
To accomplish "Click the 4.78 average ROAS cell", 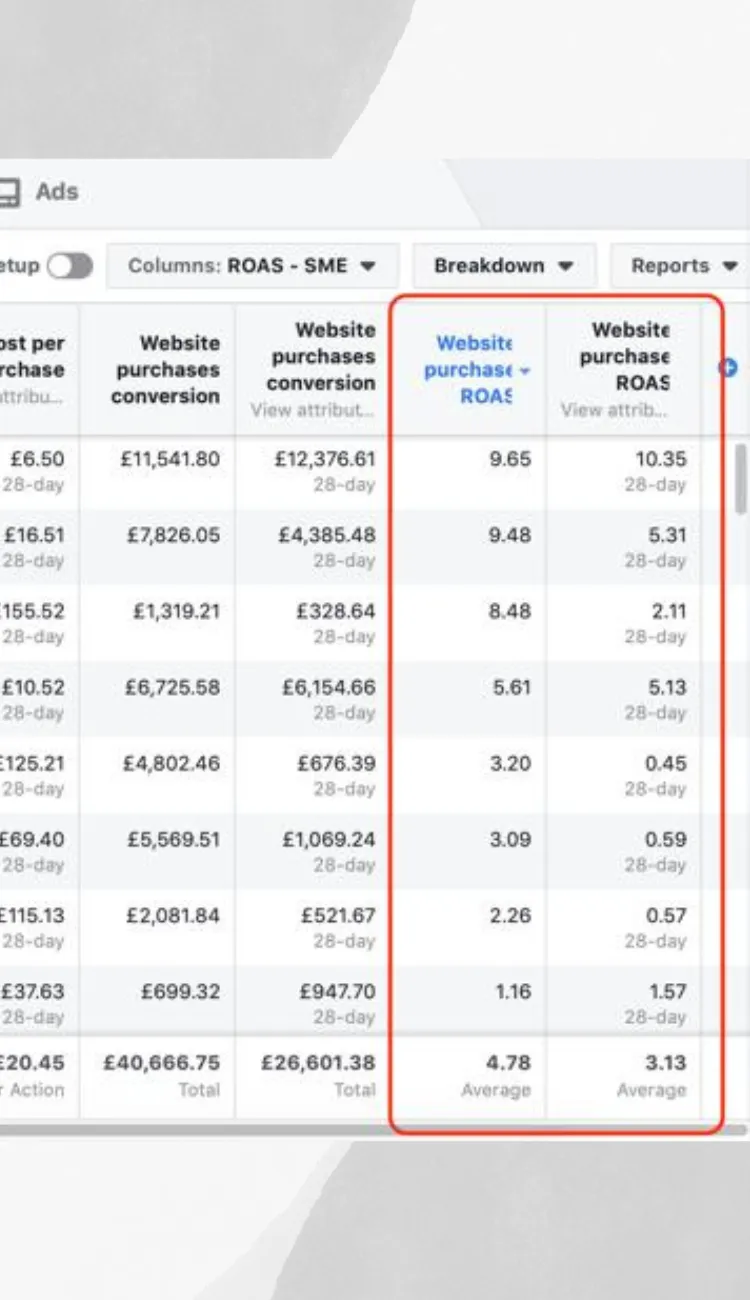I will (508, 1063).
